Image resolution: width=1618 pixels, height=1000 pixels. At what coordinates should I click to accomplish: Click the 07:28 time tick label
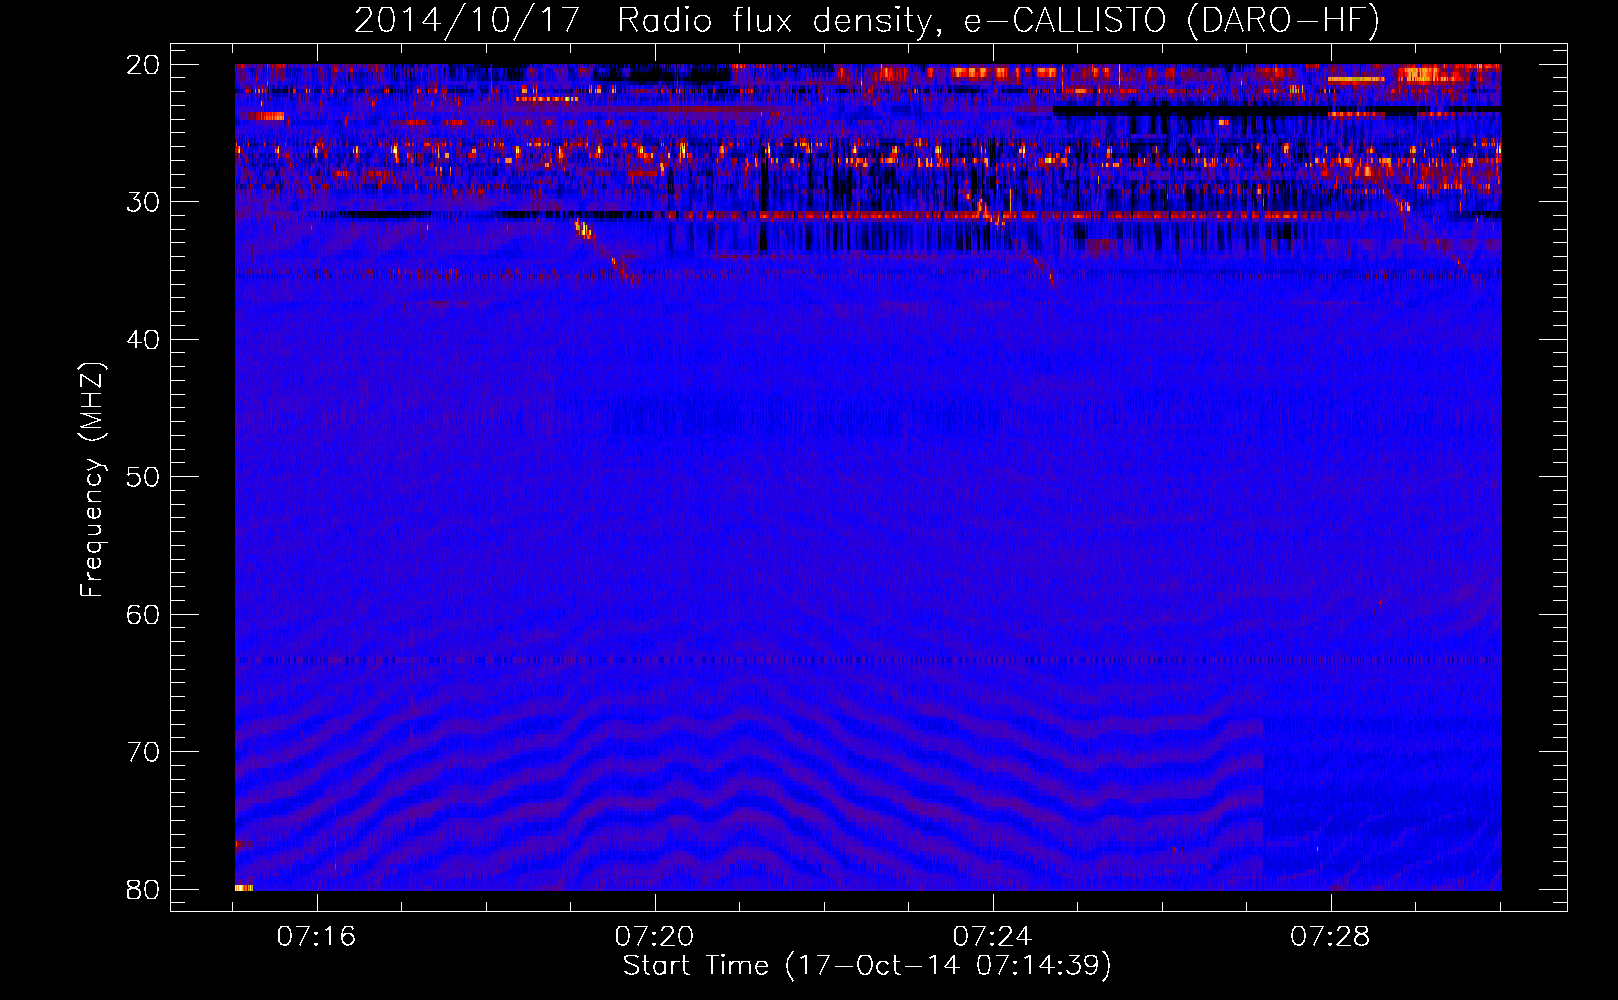[x=1330, y=937]
